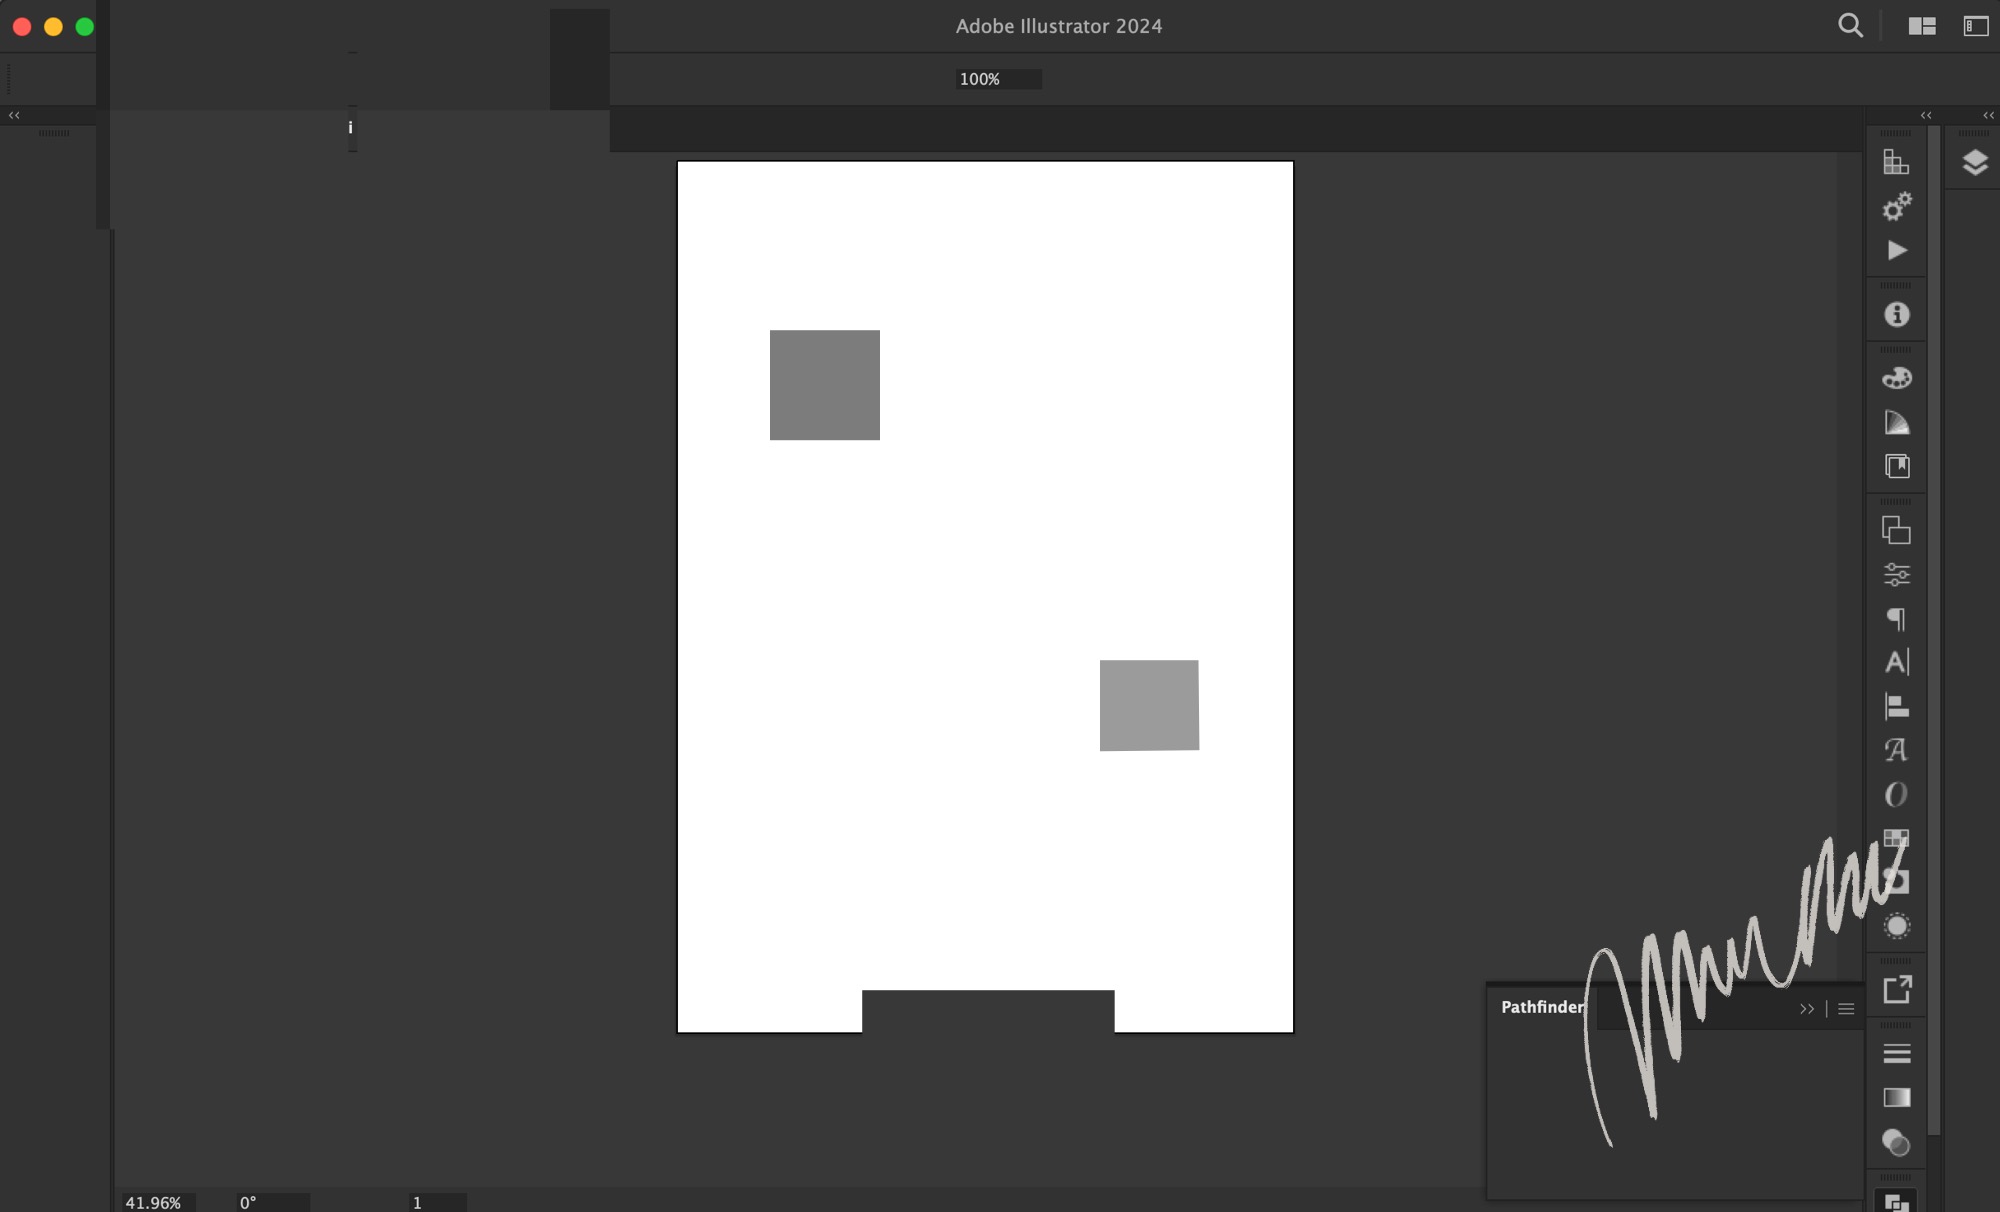Click the 41.96% zoom level field
2000x1212 pixels.
pyautogui.click(x=154, y=1202)
